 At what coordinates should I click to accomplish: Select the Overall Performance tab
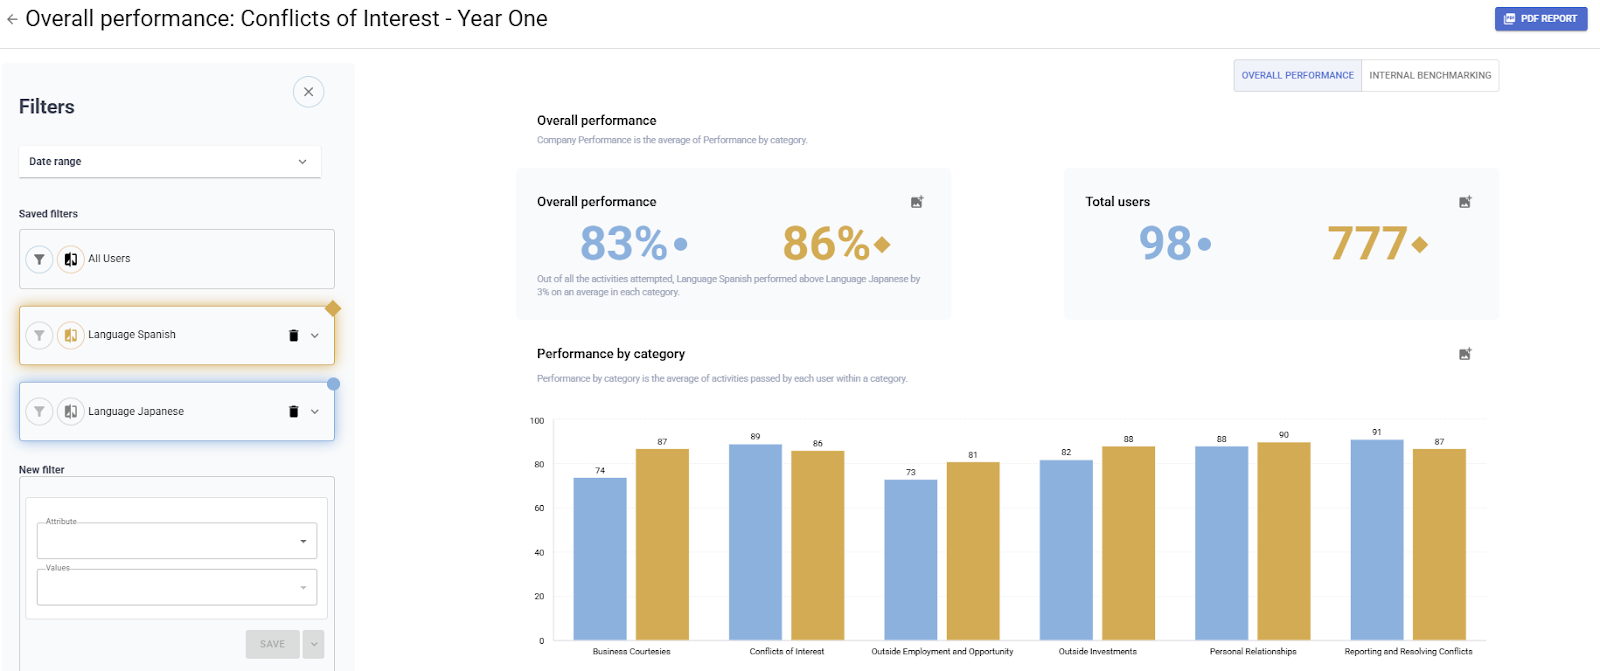[1297, 76]
